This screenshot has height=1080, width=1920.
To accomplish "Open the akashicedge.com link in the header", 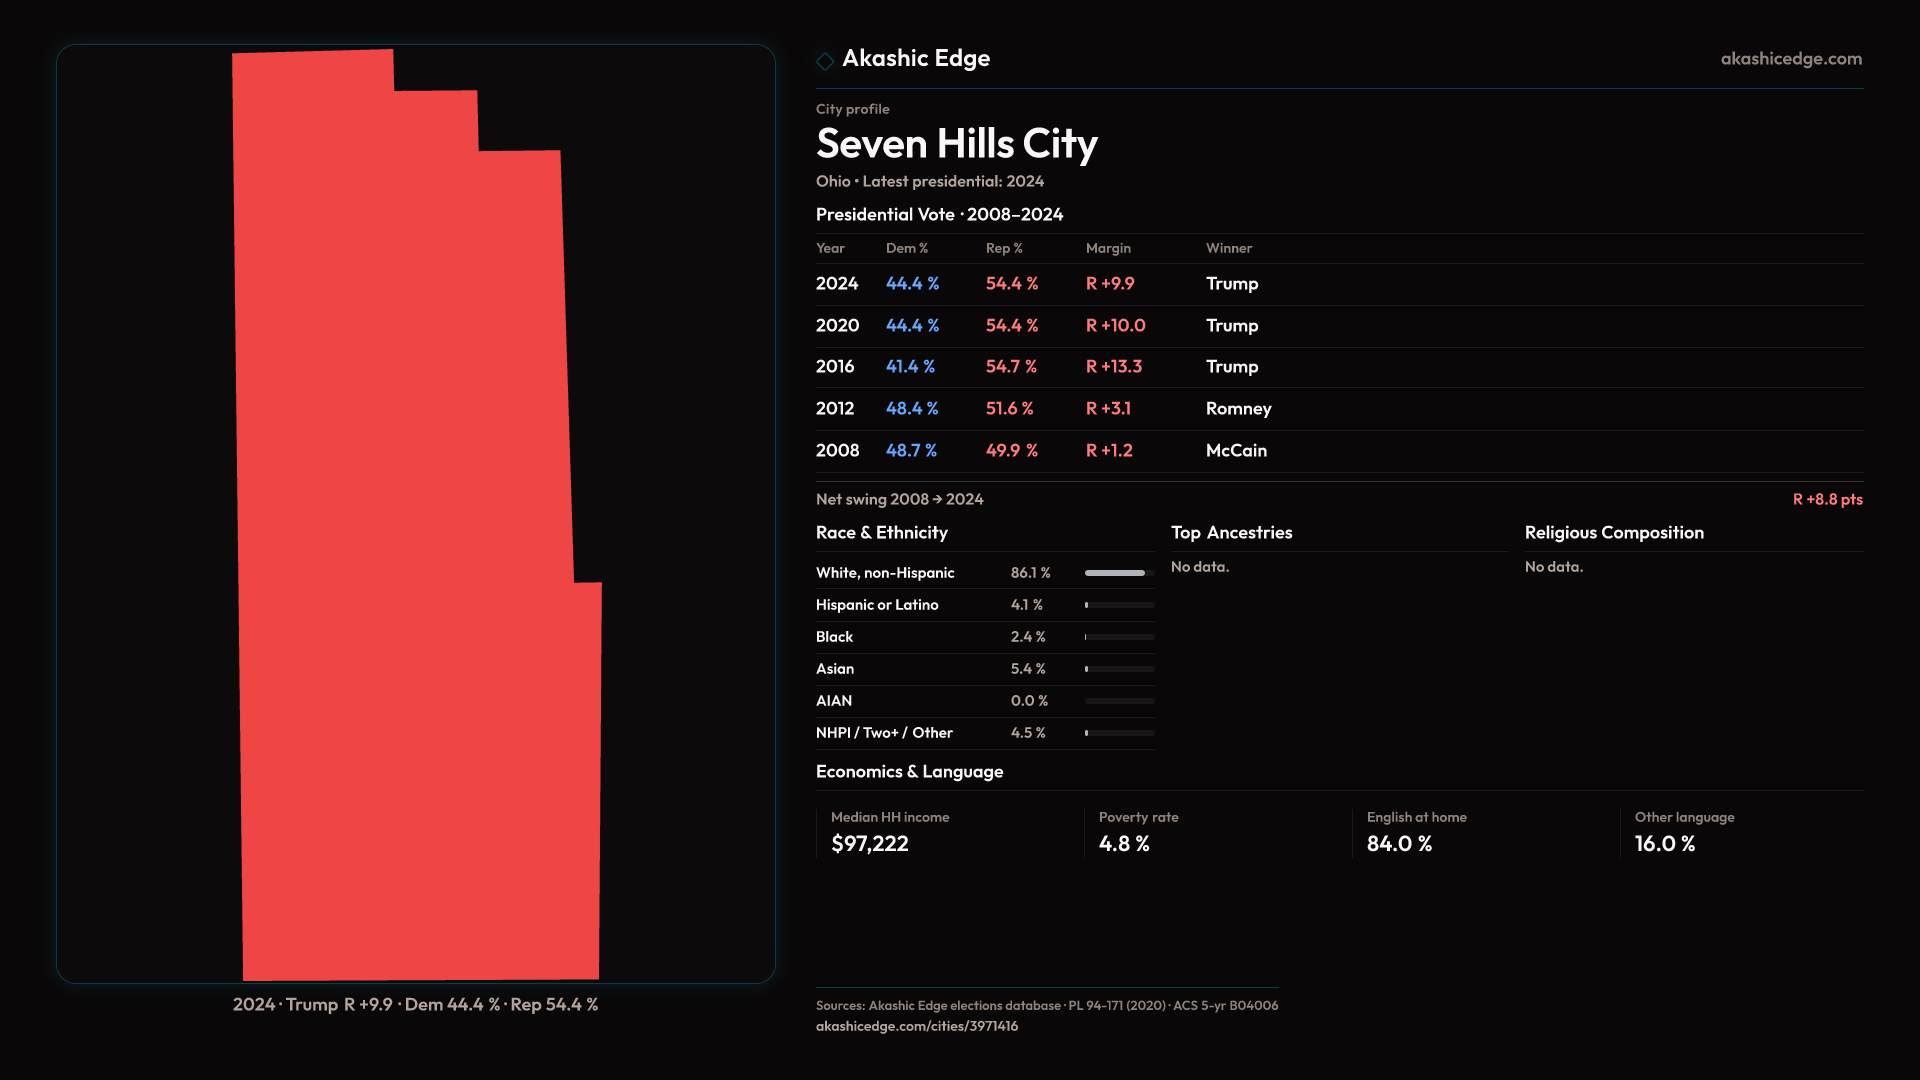I will click(1791, 59).
